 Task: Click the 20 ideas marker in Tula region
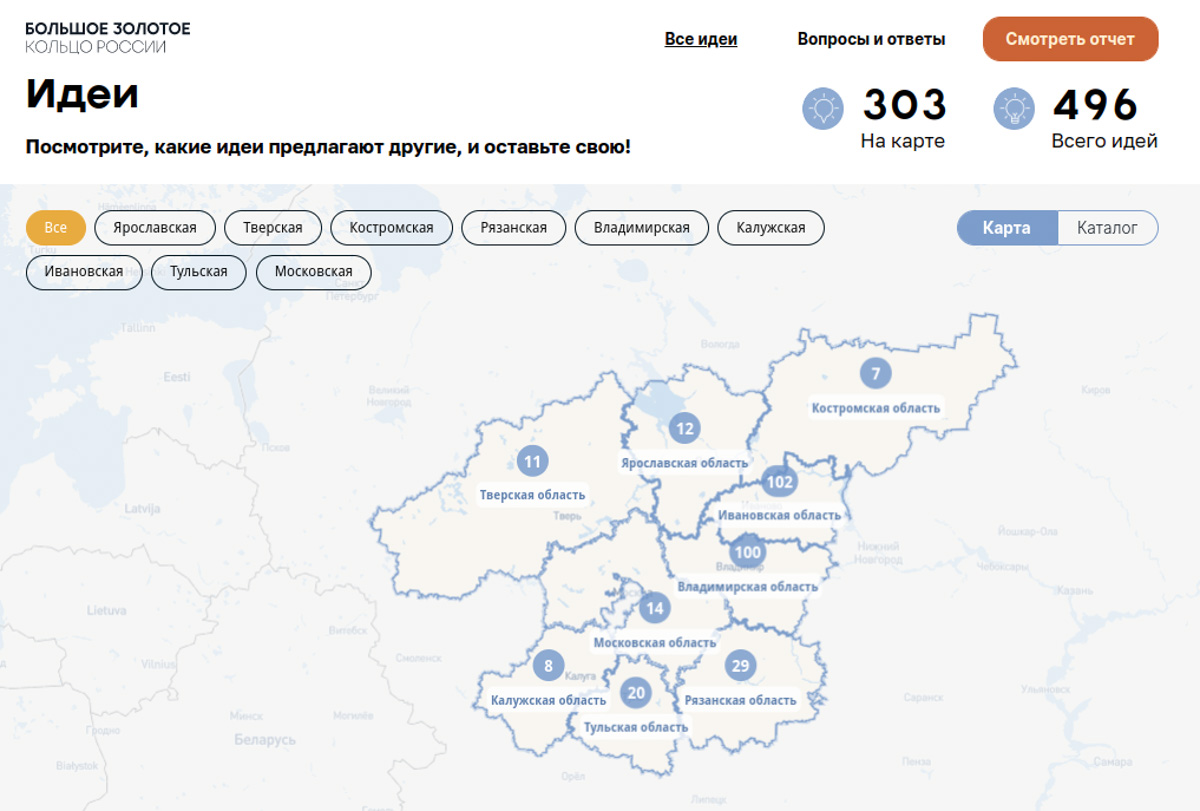click(635, 692)
